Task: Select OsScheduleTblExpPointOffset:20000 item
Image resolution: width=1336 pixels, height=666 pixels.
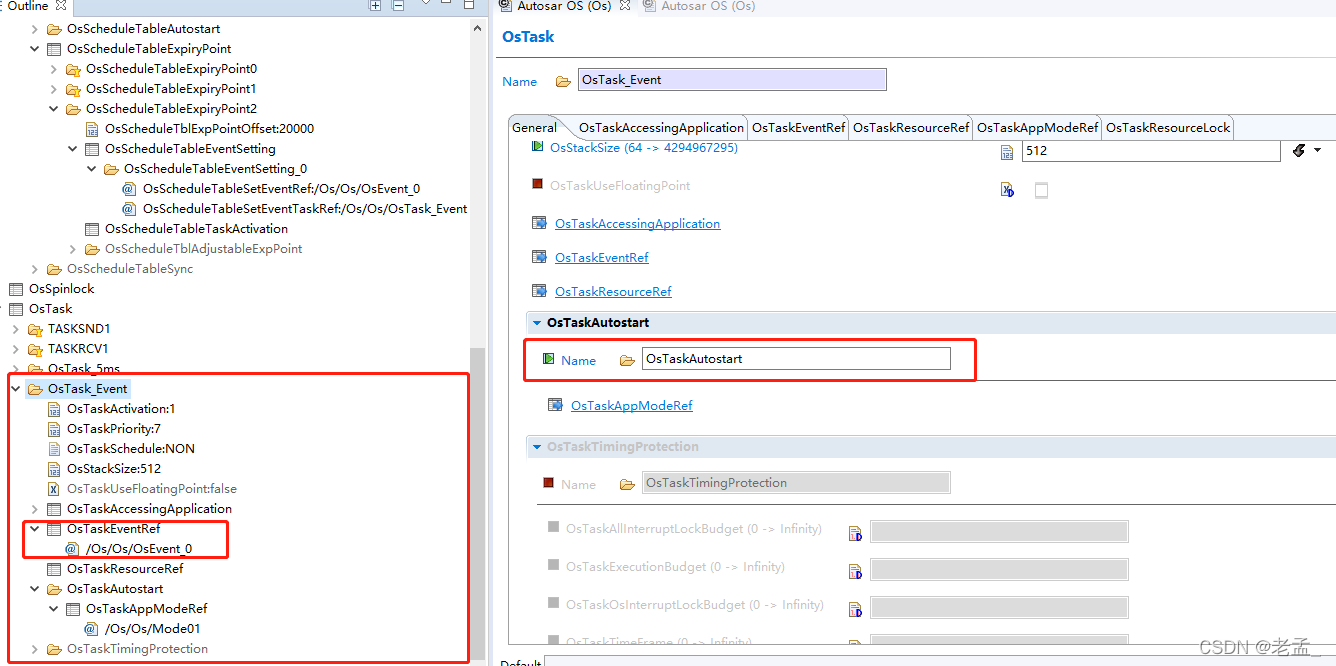Action: coord(209,129)
